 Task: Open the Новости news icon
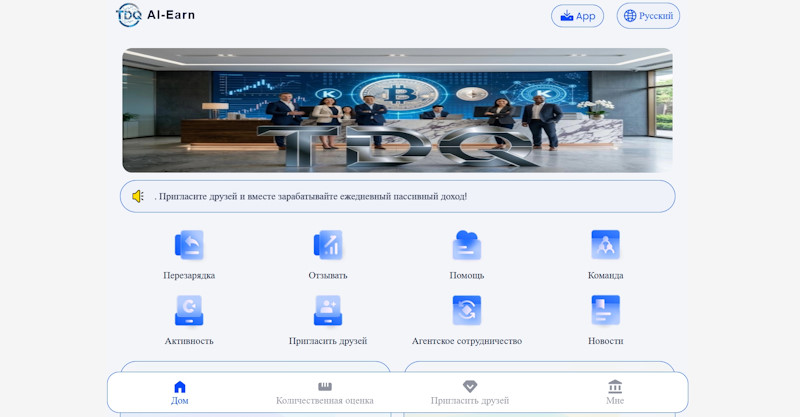(605, 310)
